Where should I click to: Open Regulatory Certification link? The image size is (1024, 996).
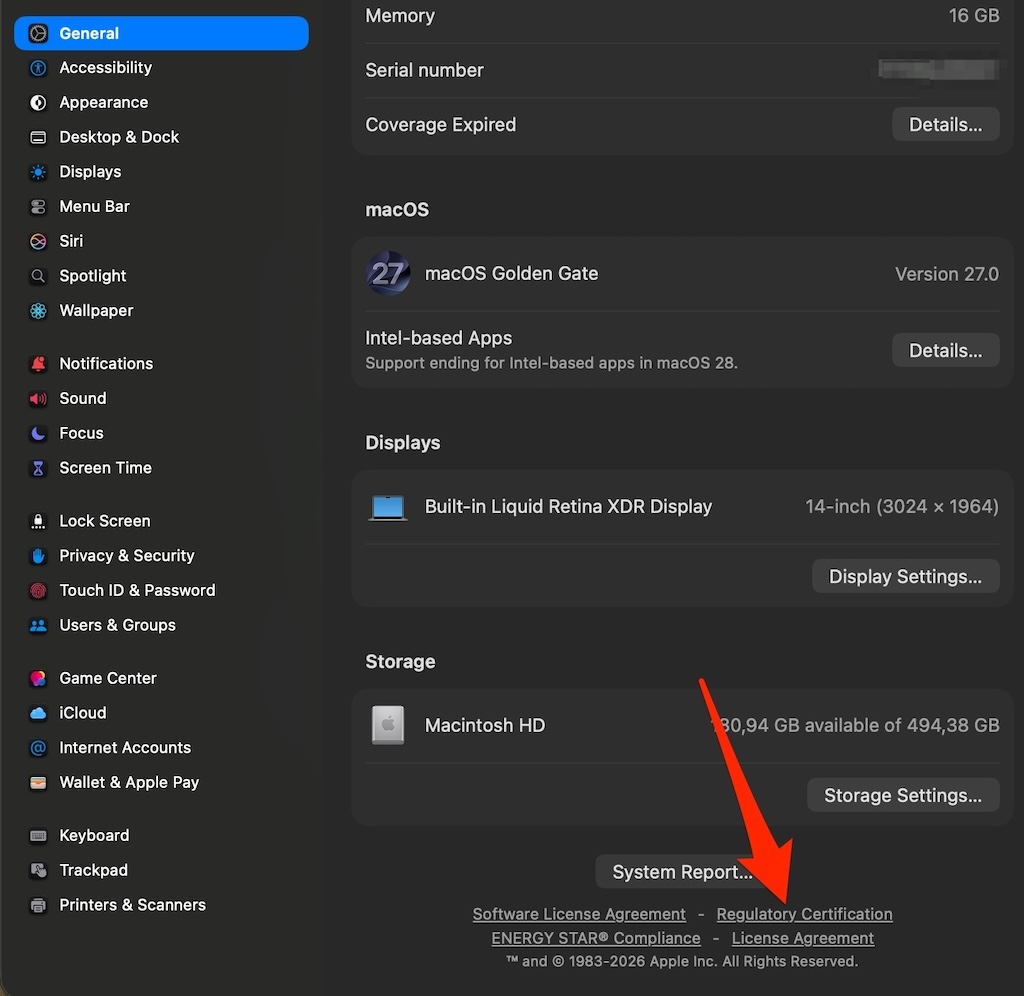coord(804,914)
